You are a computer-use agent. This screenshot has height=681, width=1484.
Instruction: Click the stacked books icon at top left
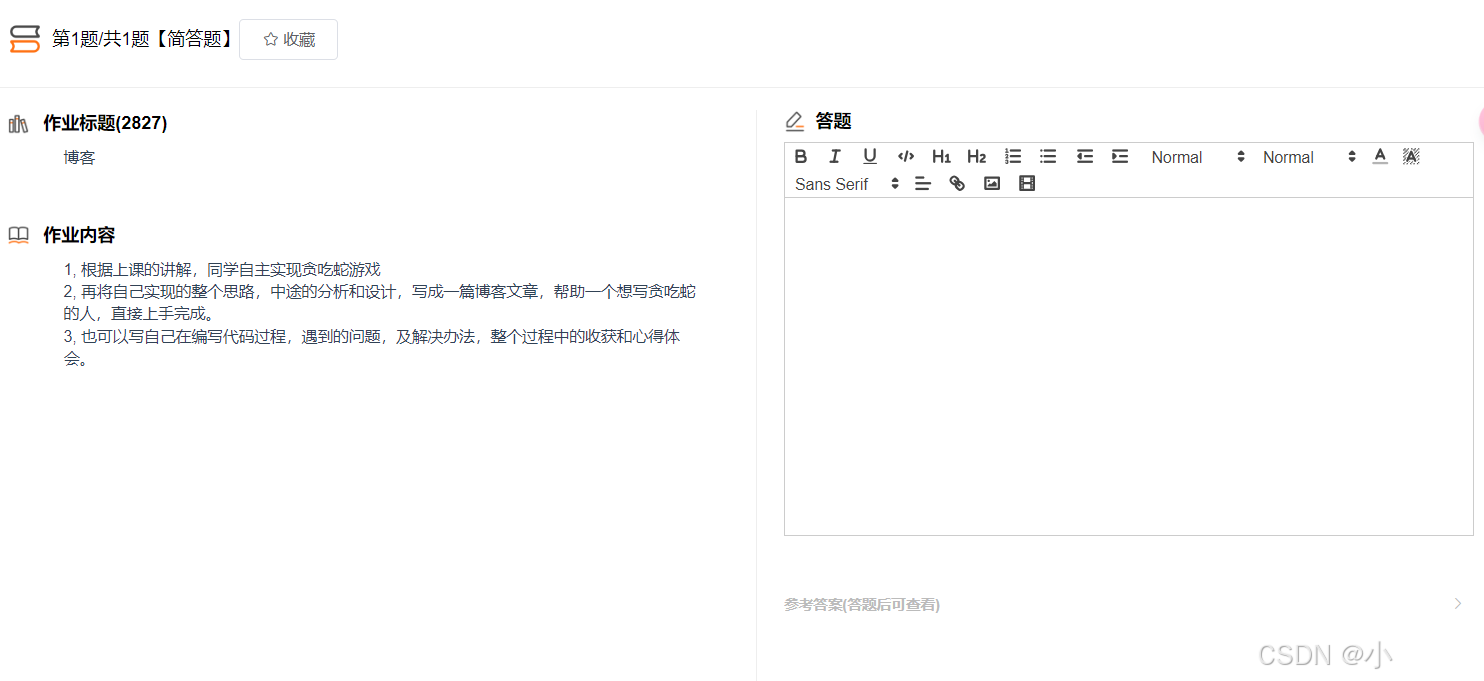[x=25, y=39]
